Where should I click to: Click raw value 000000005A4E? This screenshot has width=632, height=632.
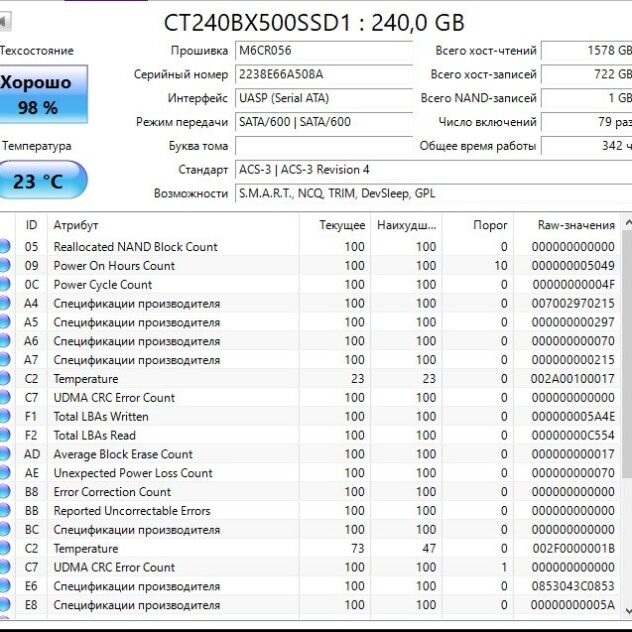[573, 416]
